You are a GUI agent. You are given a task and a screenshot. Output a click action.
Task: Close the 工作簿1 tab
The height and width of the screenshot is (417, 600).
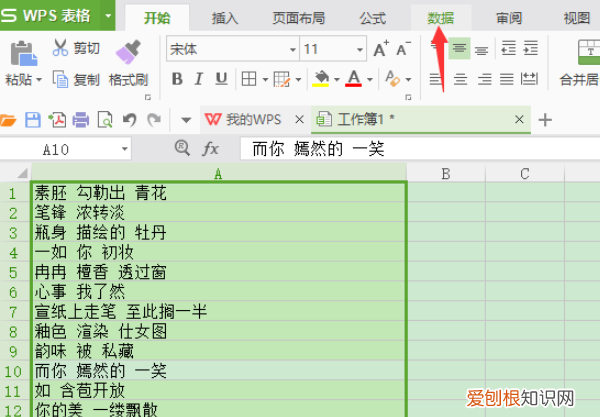(x=519, y=120)
